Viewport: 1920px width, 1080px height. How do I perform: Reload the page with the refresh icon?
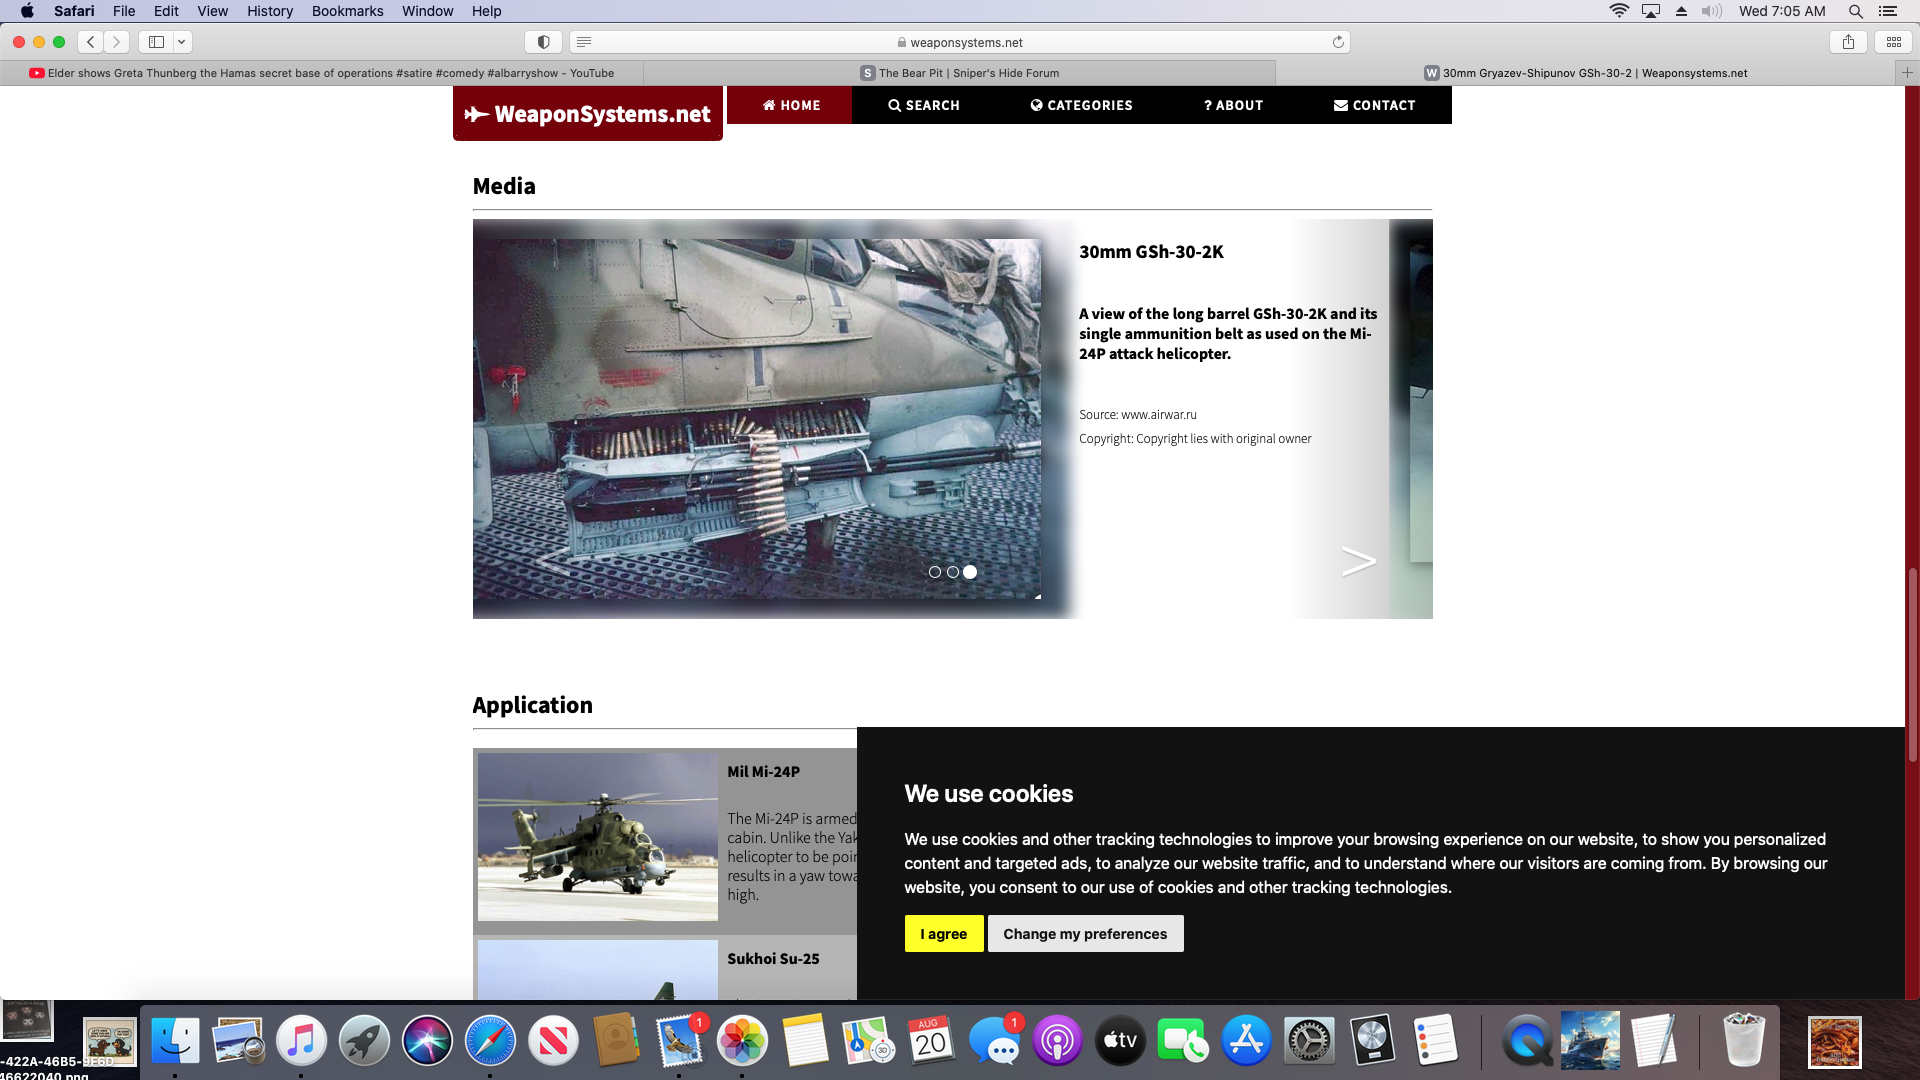[1338, 42]
